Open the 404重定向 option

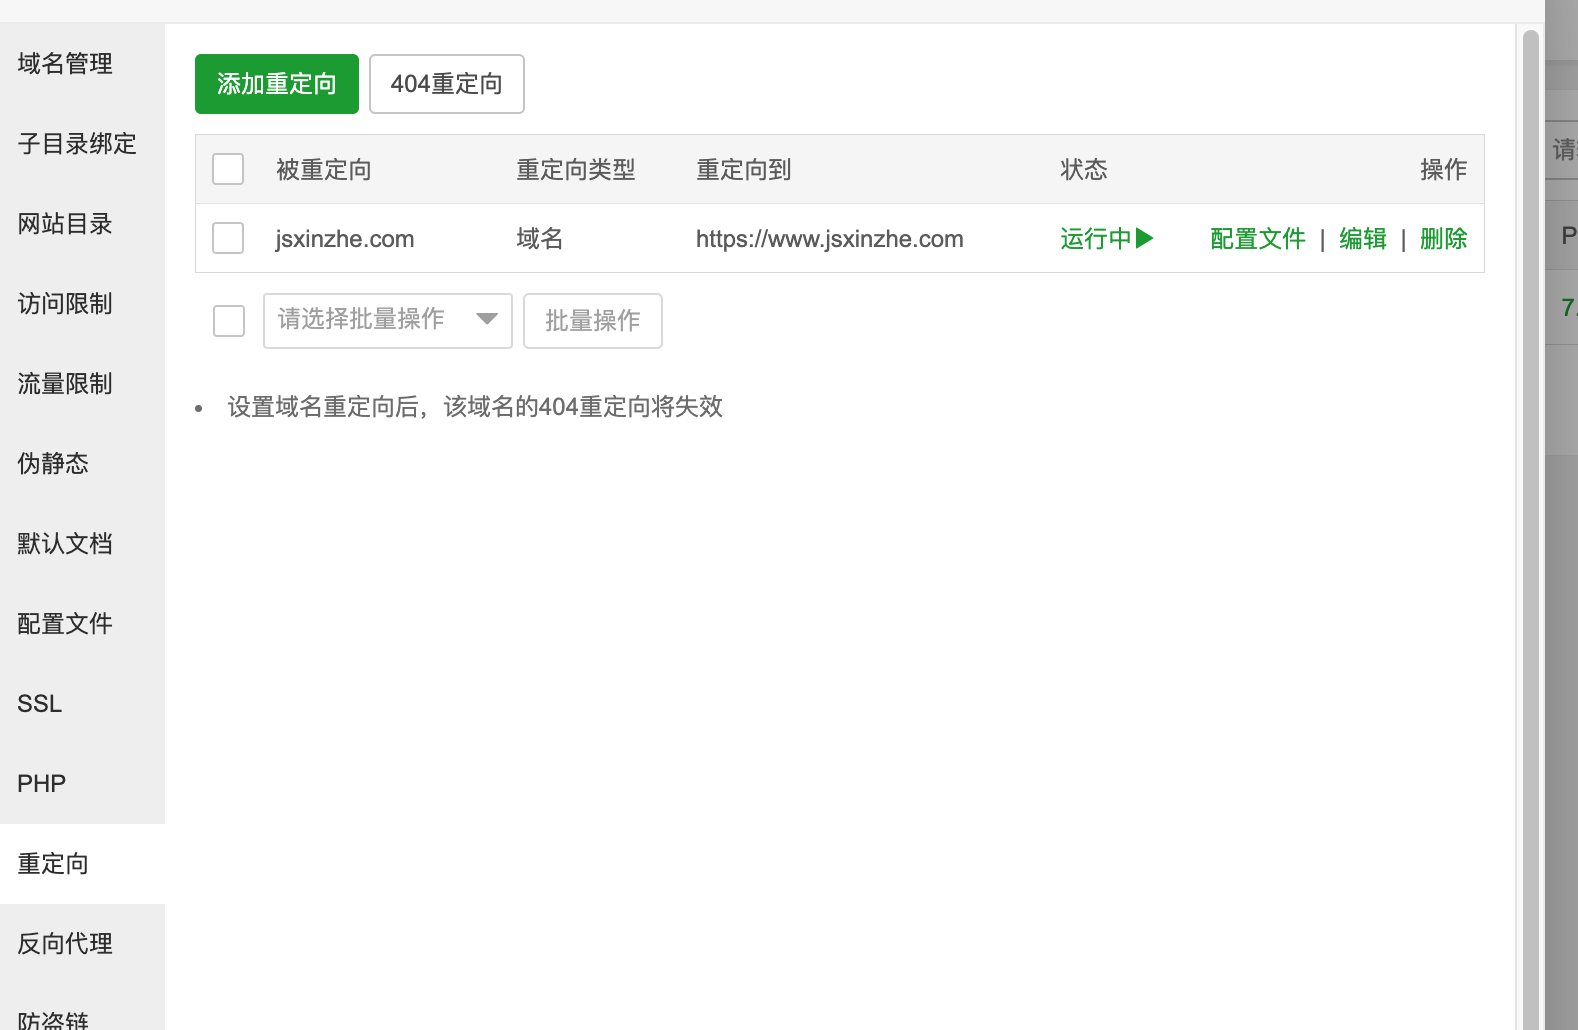click(x=447, y=84)
